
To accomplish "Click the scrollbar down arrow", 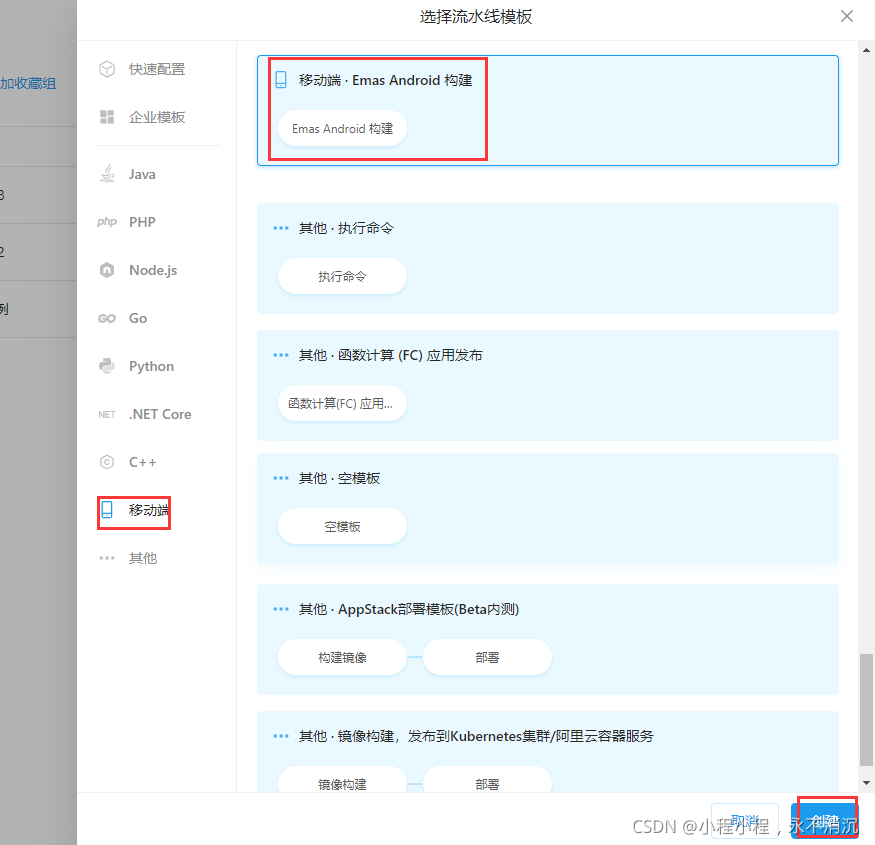I will tap(866, 782).
